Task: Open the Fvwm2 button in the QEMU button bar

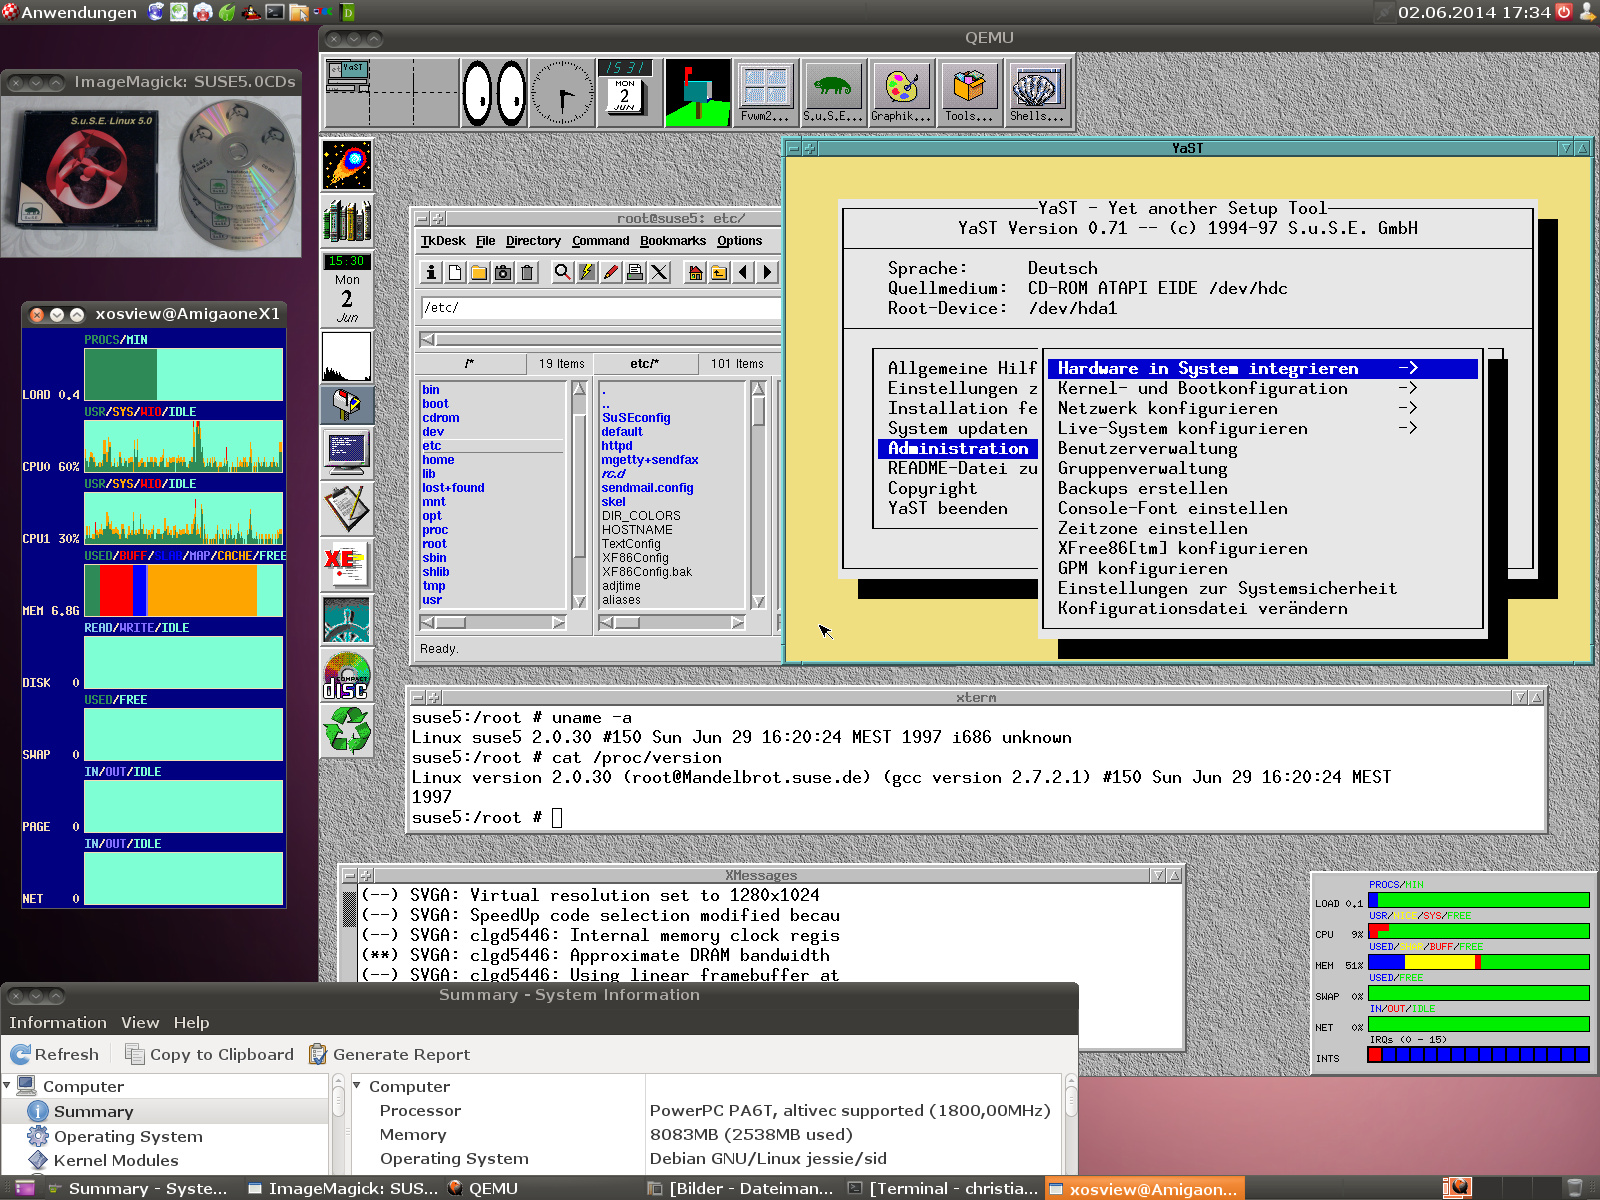Action: [765, 92]
